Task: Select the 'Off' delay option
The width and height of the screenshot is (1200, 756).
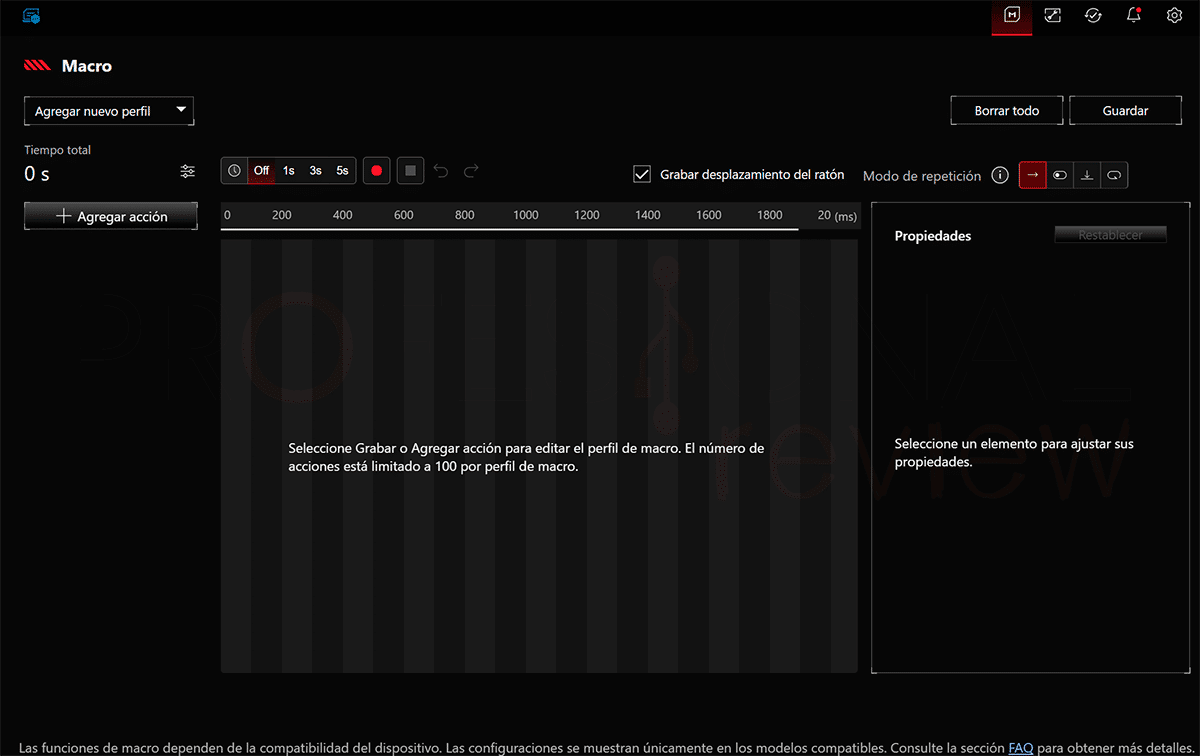Action: tap(261, 171)
